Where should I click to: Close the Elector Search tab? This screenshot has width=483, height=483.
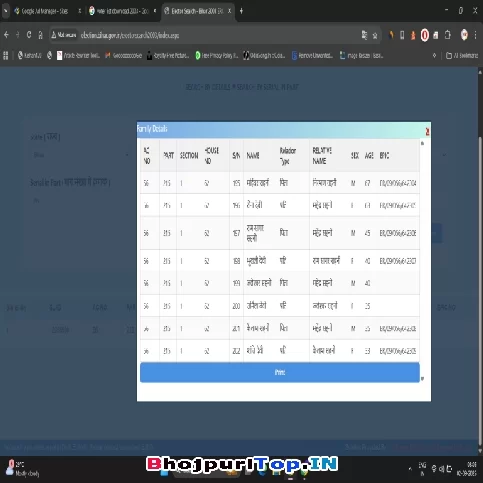[x=229, y=11]
